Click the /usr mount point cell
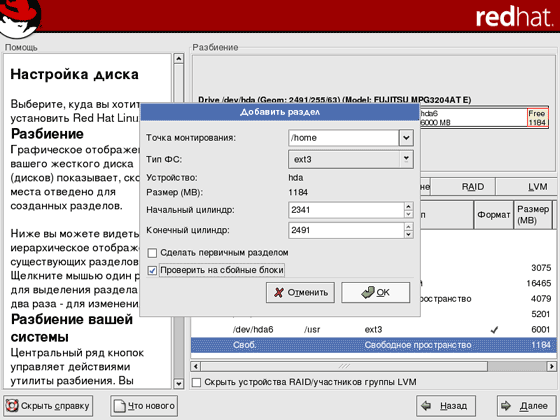The image size is (560, 420). [312, 329]
